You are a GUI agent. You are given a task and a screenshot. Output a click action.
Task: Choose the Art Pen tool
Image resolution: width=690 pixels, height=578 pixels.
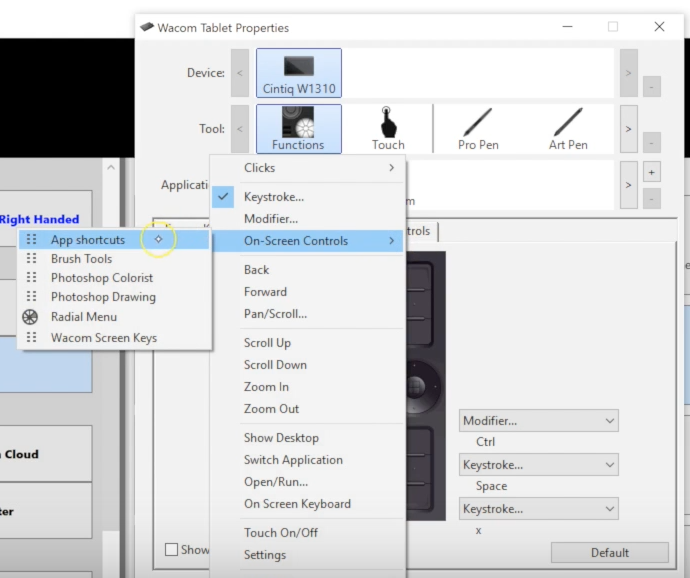[x=568, y=128]
